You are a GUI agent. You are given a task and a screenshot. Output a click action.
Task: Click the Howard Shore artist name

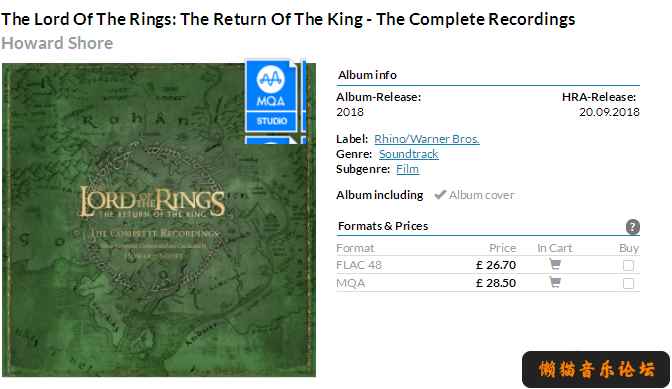click(57, 43)
